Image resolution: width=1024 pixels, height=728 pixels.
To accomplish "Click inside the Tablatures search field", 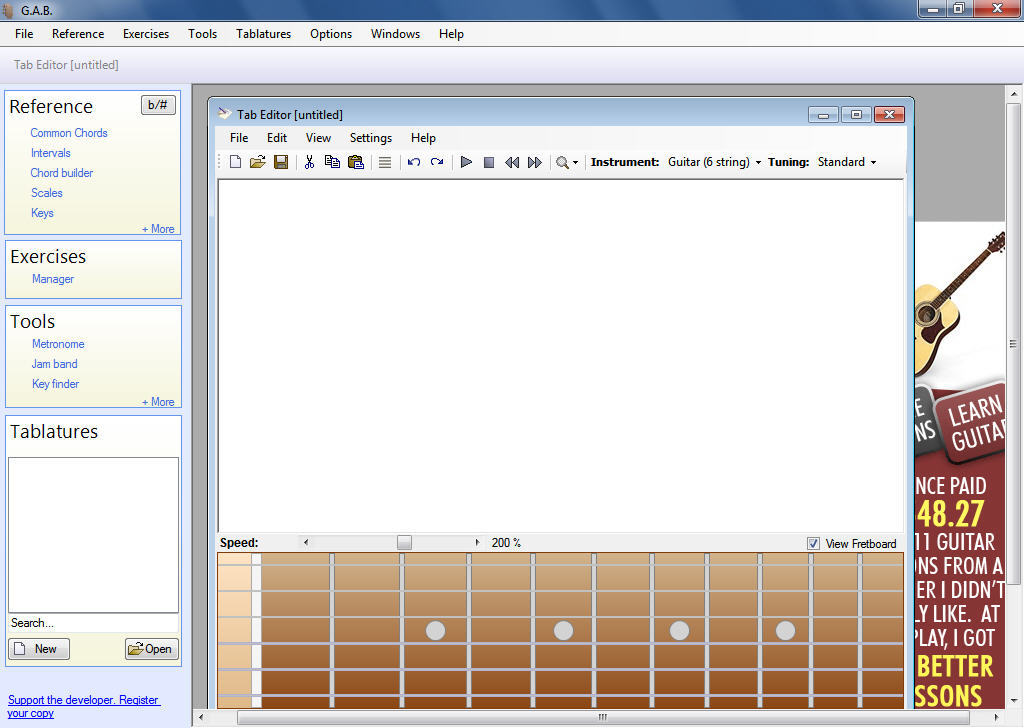I will tap(93, 622).
